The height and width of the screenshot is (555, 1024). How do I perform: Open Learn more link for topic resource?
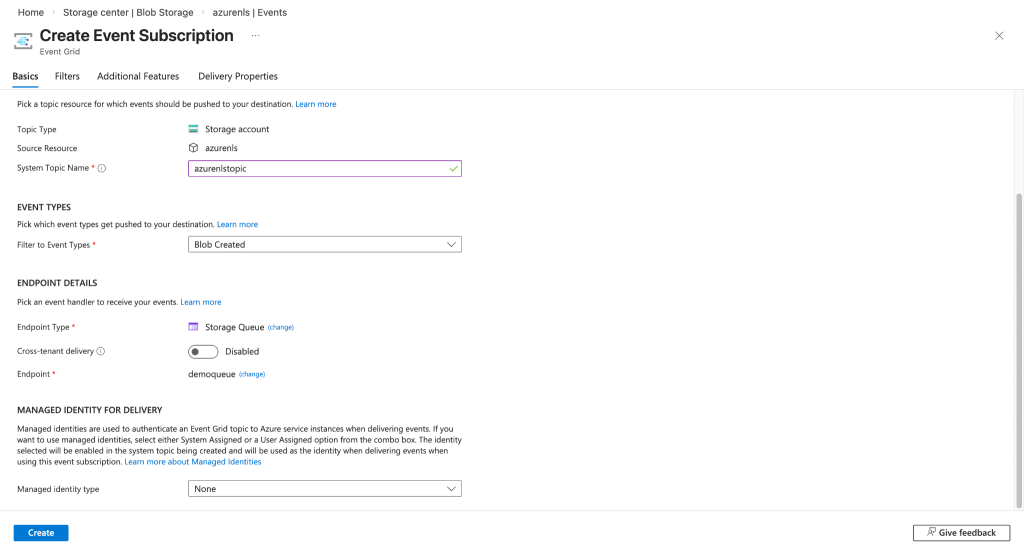tap(316, 104)
